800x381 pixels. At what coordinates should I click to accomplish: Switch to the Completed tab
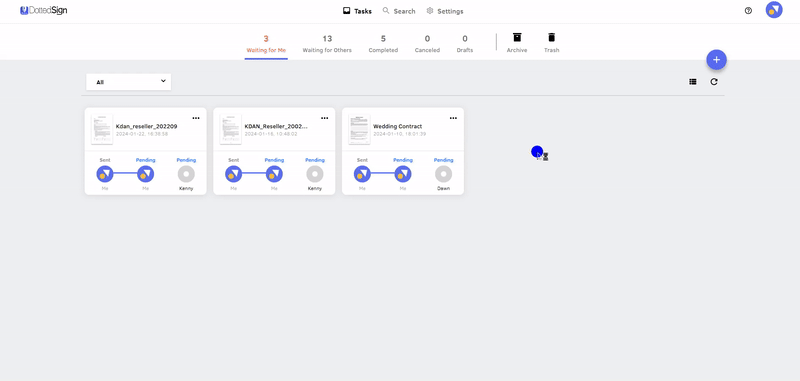[x=383, y=44]
